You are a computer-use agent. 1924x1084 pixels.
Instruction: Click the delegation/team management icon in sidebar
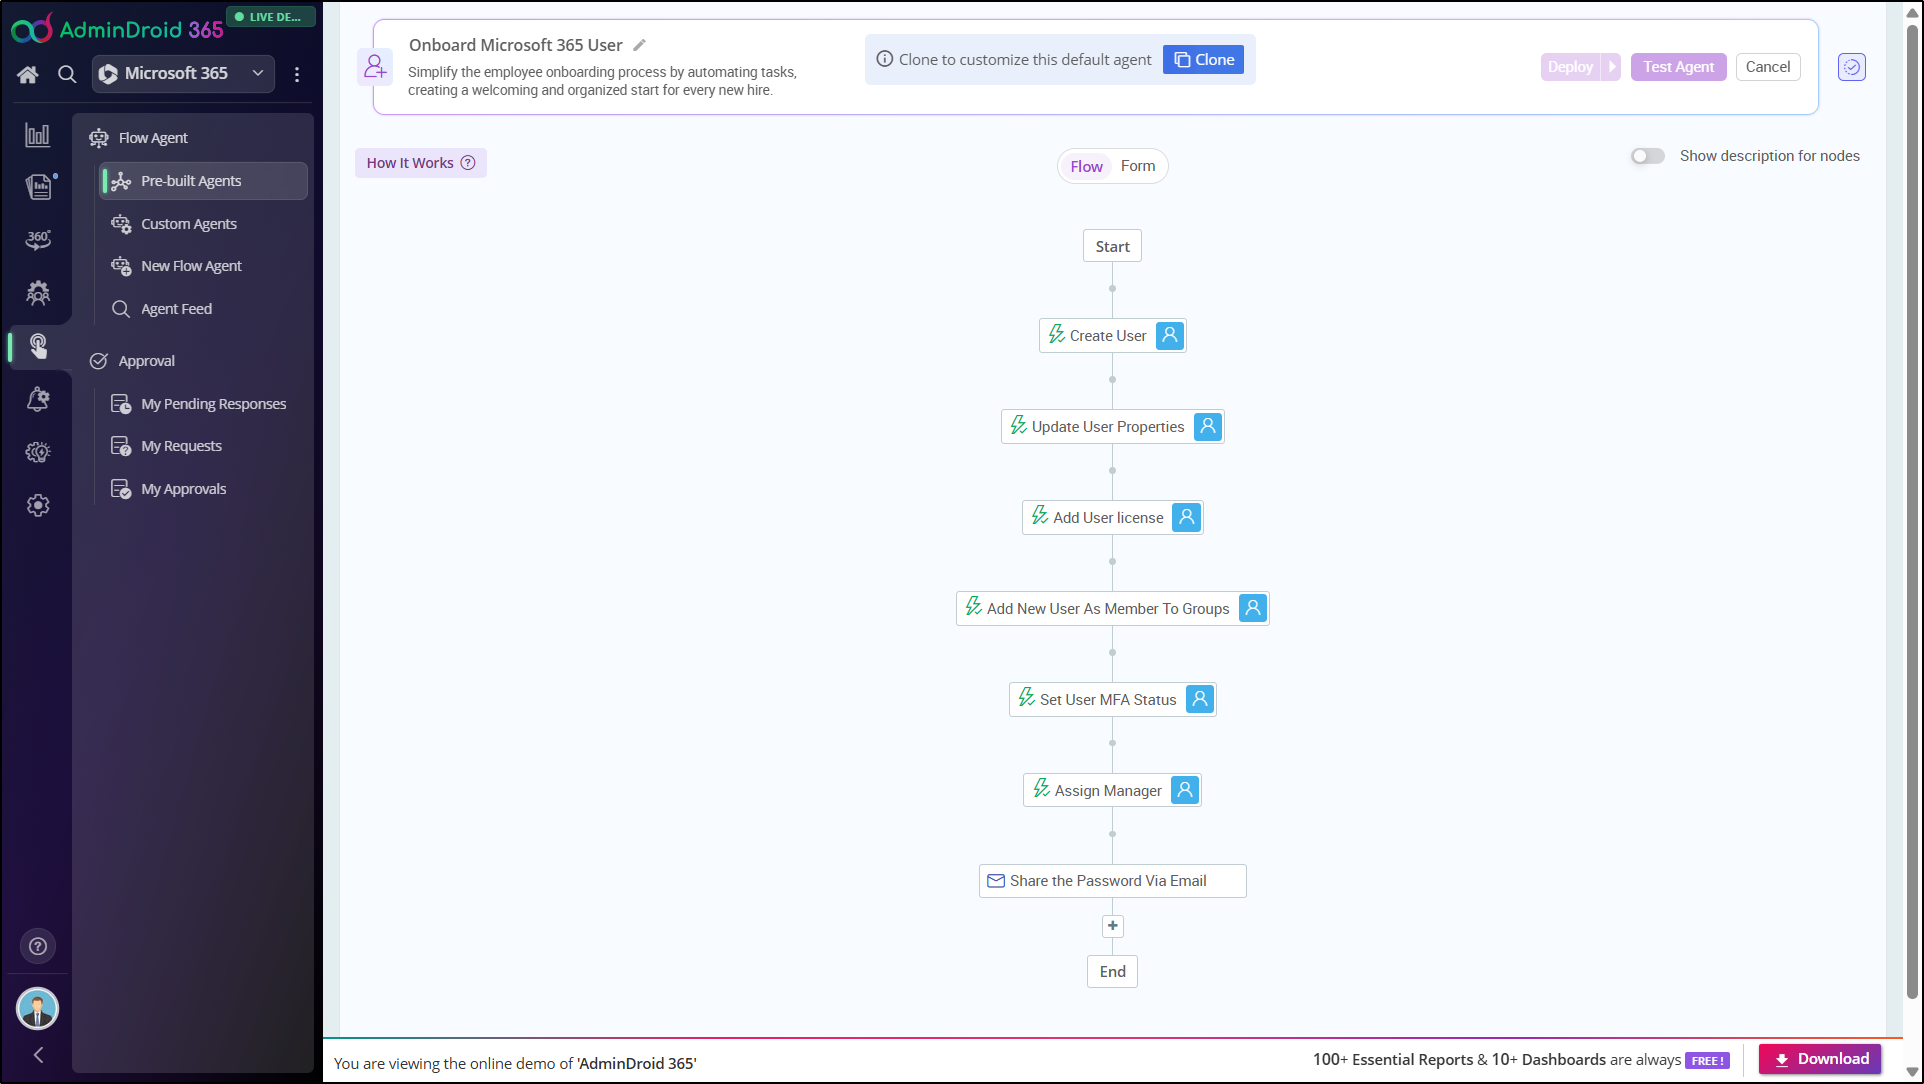click(38, 294)
